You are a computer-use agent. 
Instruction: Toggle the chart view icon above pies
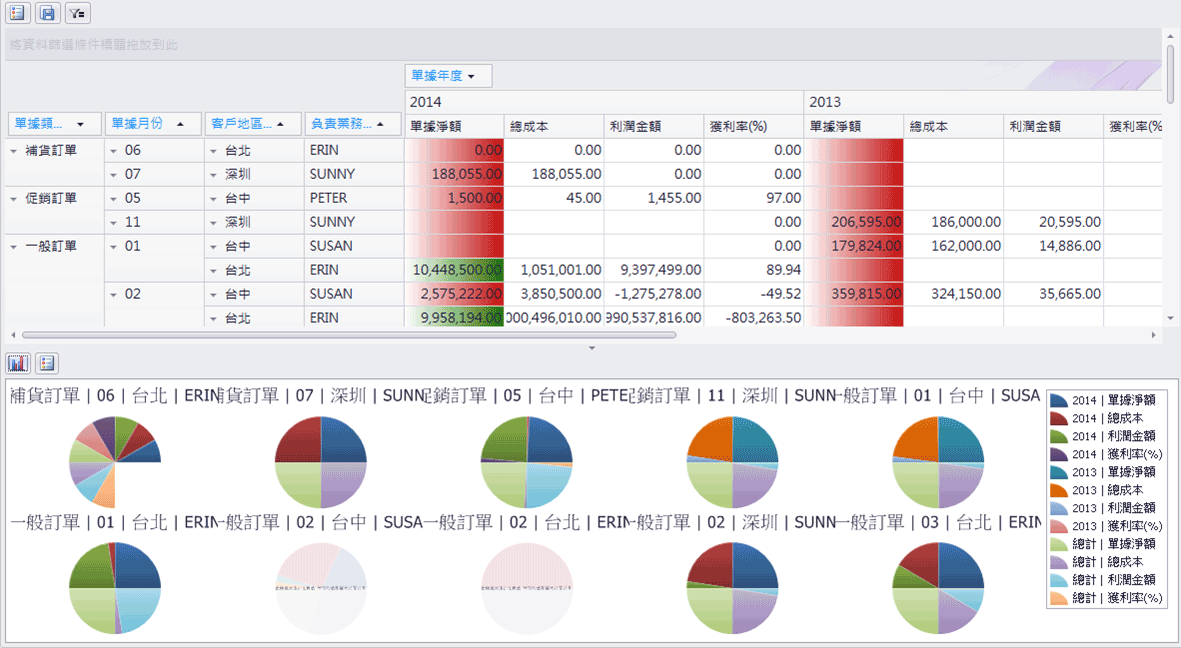click(x=17, y=363)
